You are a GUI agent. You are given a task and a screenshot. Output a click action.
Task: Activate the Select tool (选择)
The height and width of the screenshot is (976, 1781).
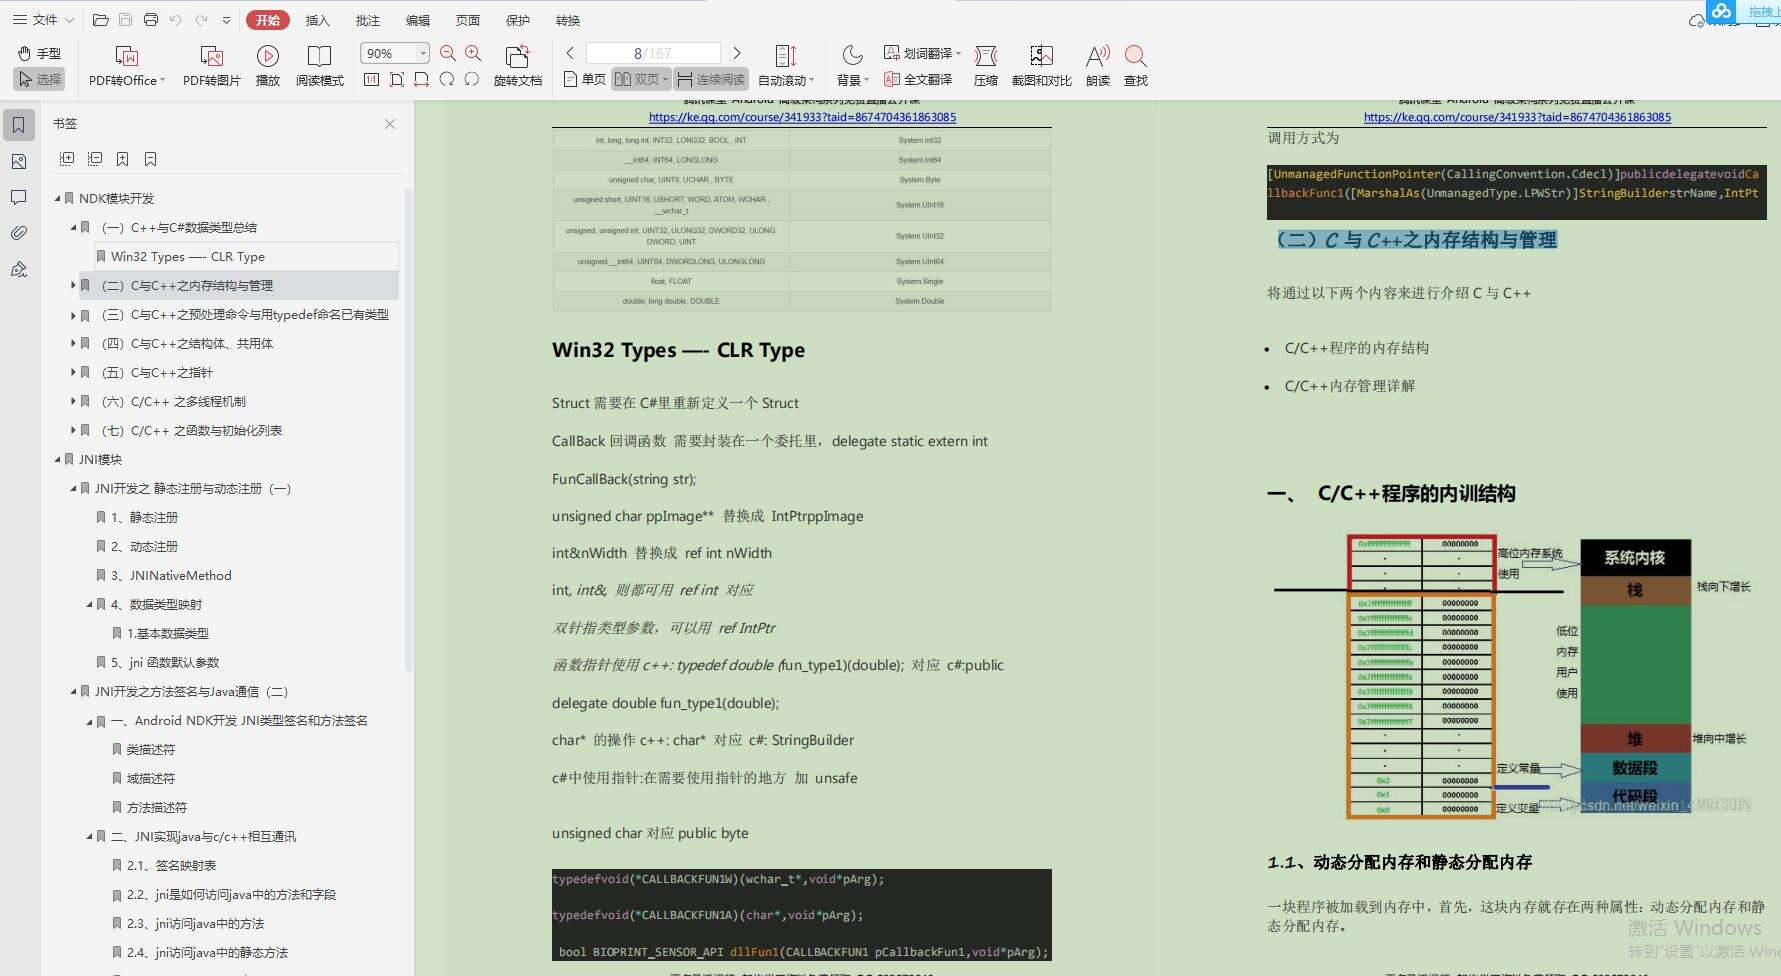[x=39, y=79]
